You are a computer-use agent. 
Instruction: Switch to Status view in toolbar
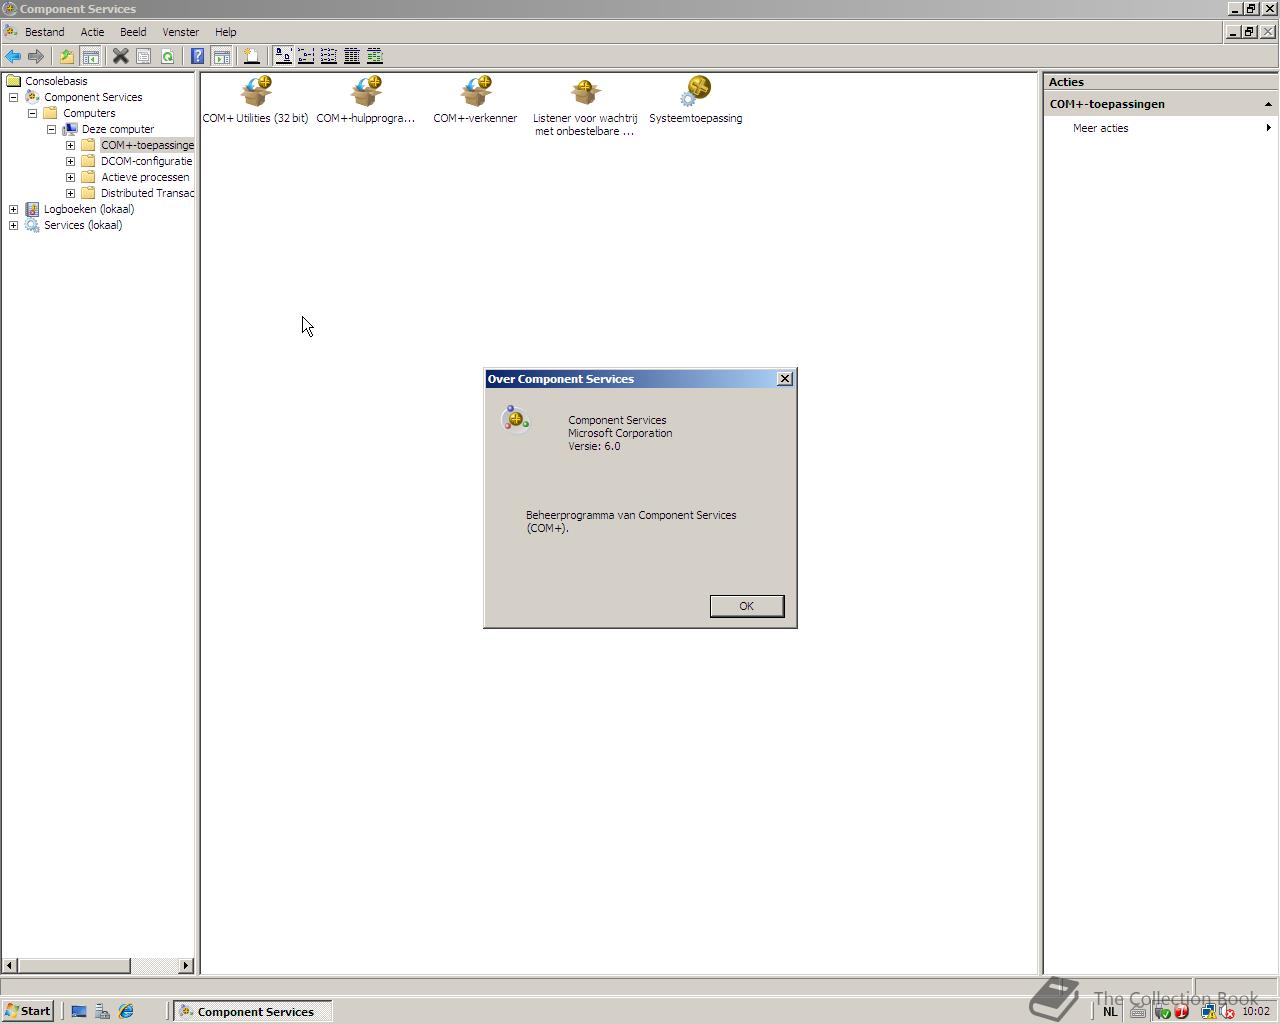tap(375, 56)
